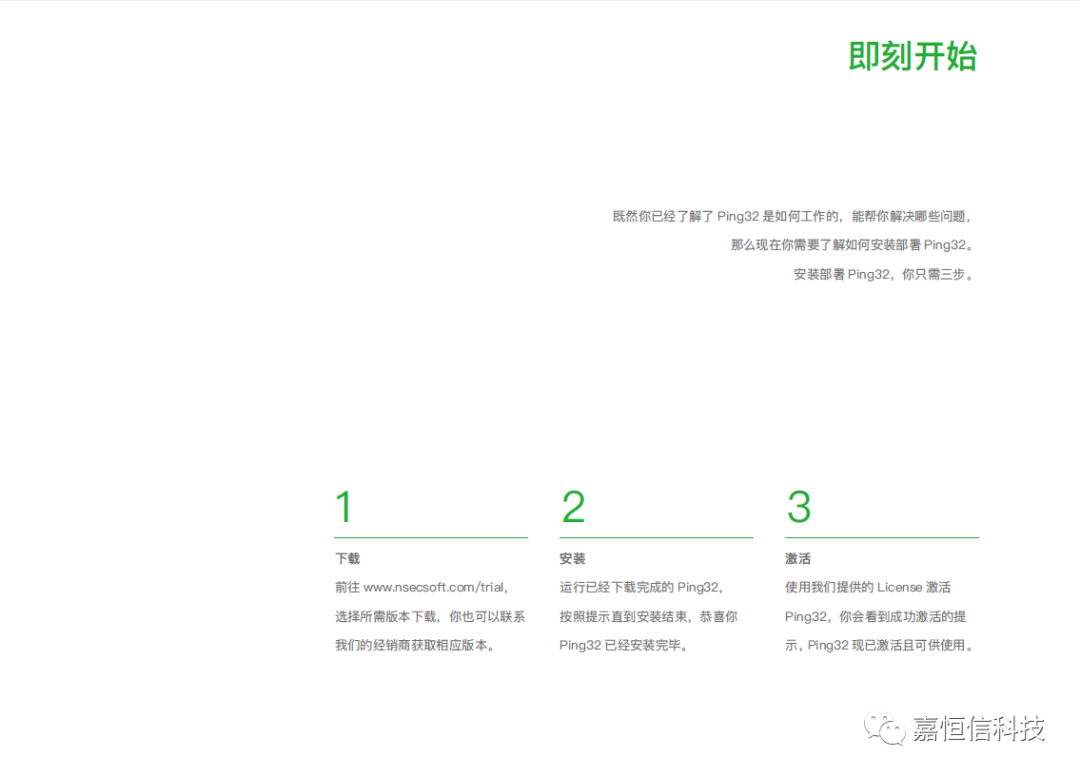Image resolution: width=1080 pixels, height=776 pixels.
Task: Click the line Ping32 已经安装完毕
Action: point(623,645)
